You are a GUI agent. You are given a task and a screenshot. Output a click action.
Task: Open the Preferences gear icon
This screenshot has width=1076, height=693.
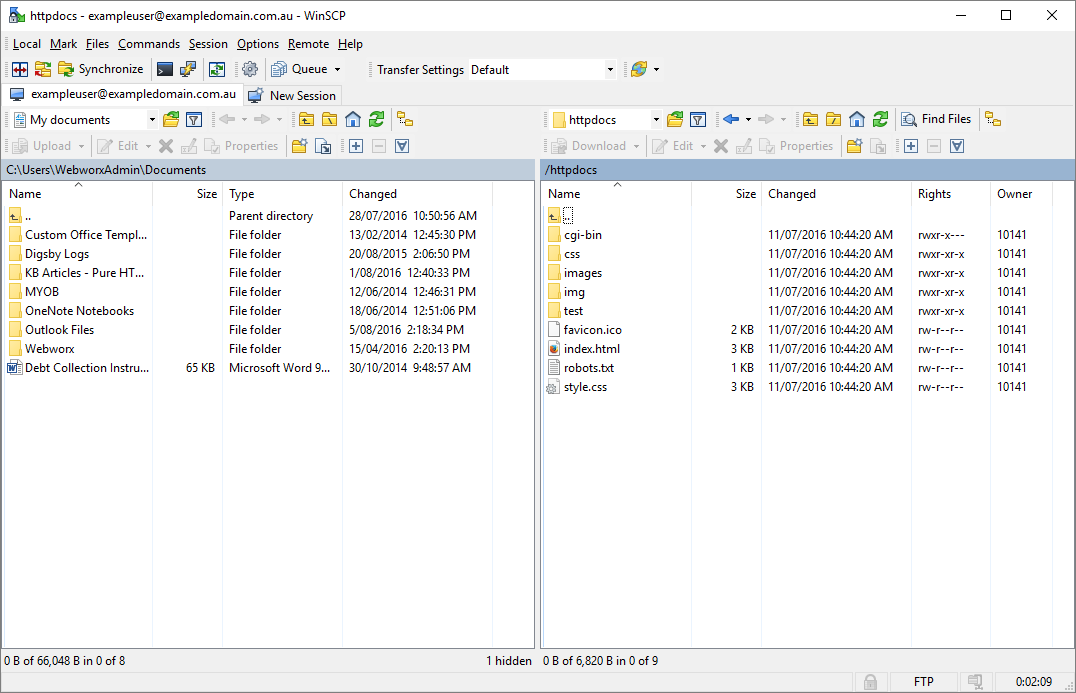(x=249, y=69)
